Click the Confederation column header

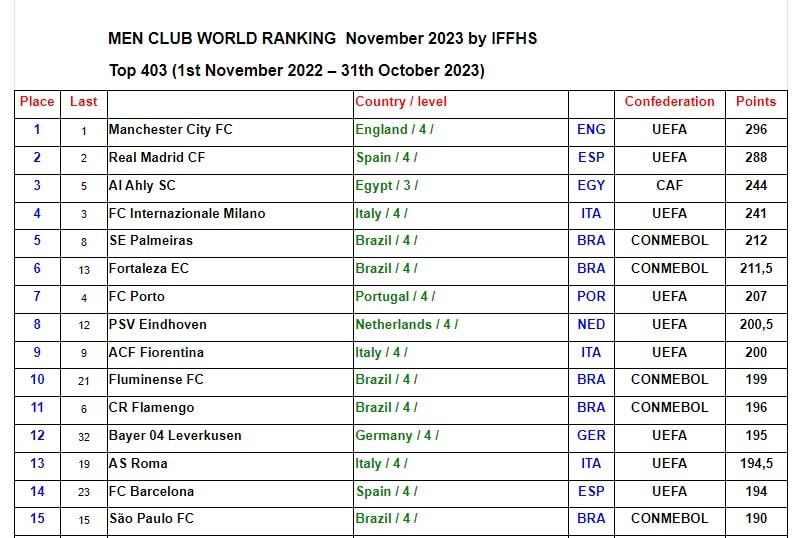[669, 102]
